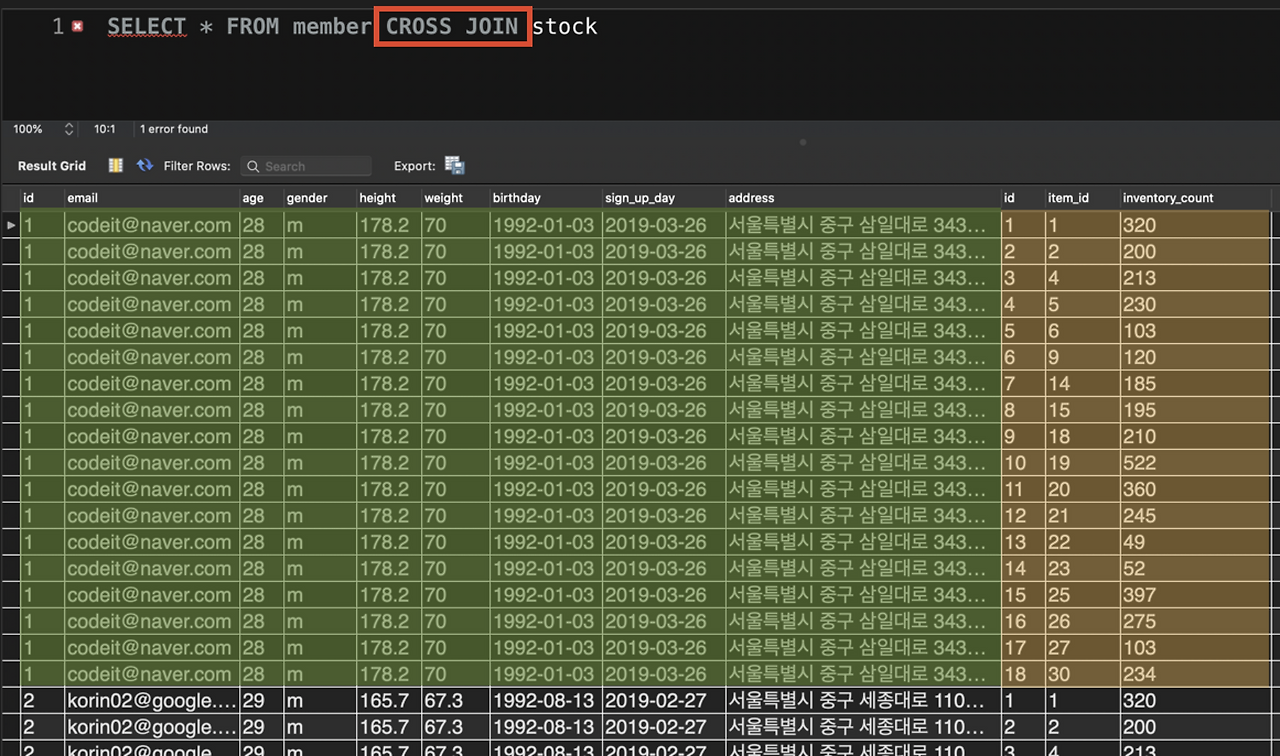The width and height of the screenshot is (1280, 756).
Task: Click the item_id column header
Action: click(x=1082, y=198)
